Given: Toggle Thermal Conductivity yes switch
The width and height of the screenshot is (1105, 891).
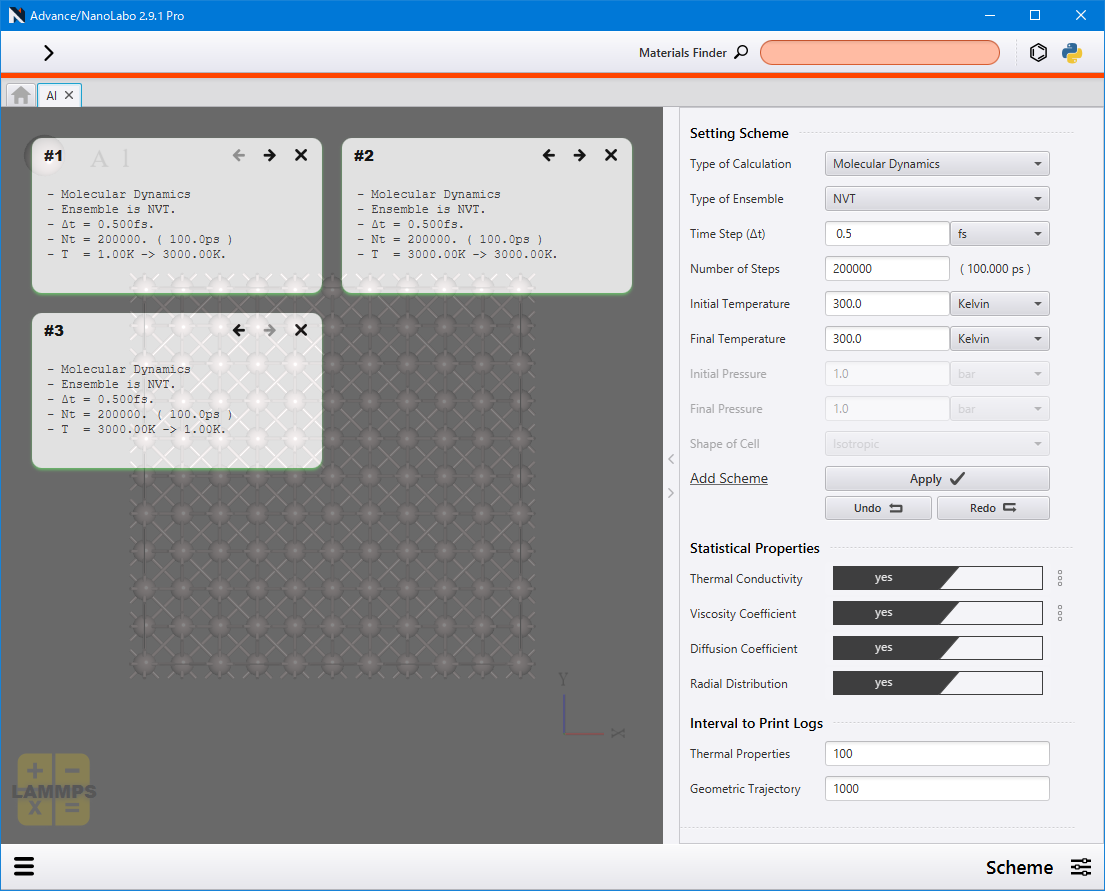Looking at the screenshot, I should point(937,578).
